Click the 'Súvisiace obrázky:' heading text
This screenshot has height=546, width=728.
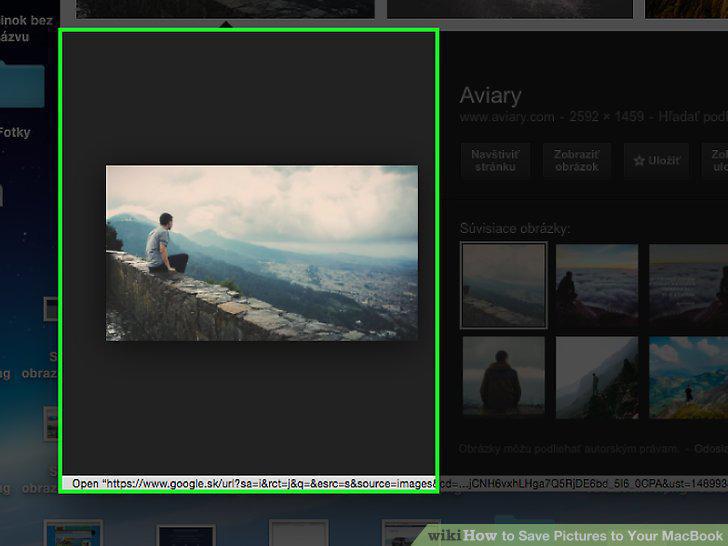[514, 228]
